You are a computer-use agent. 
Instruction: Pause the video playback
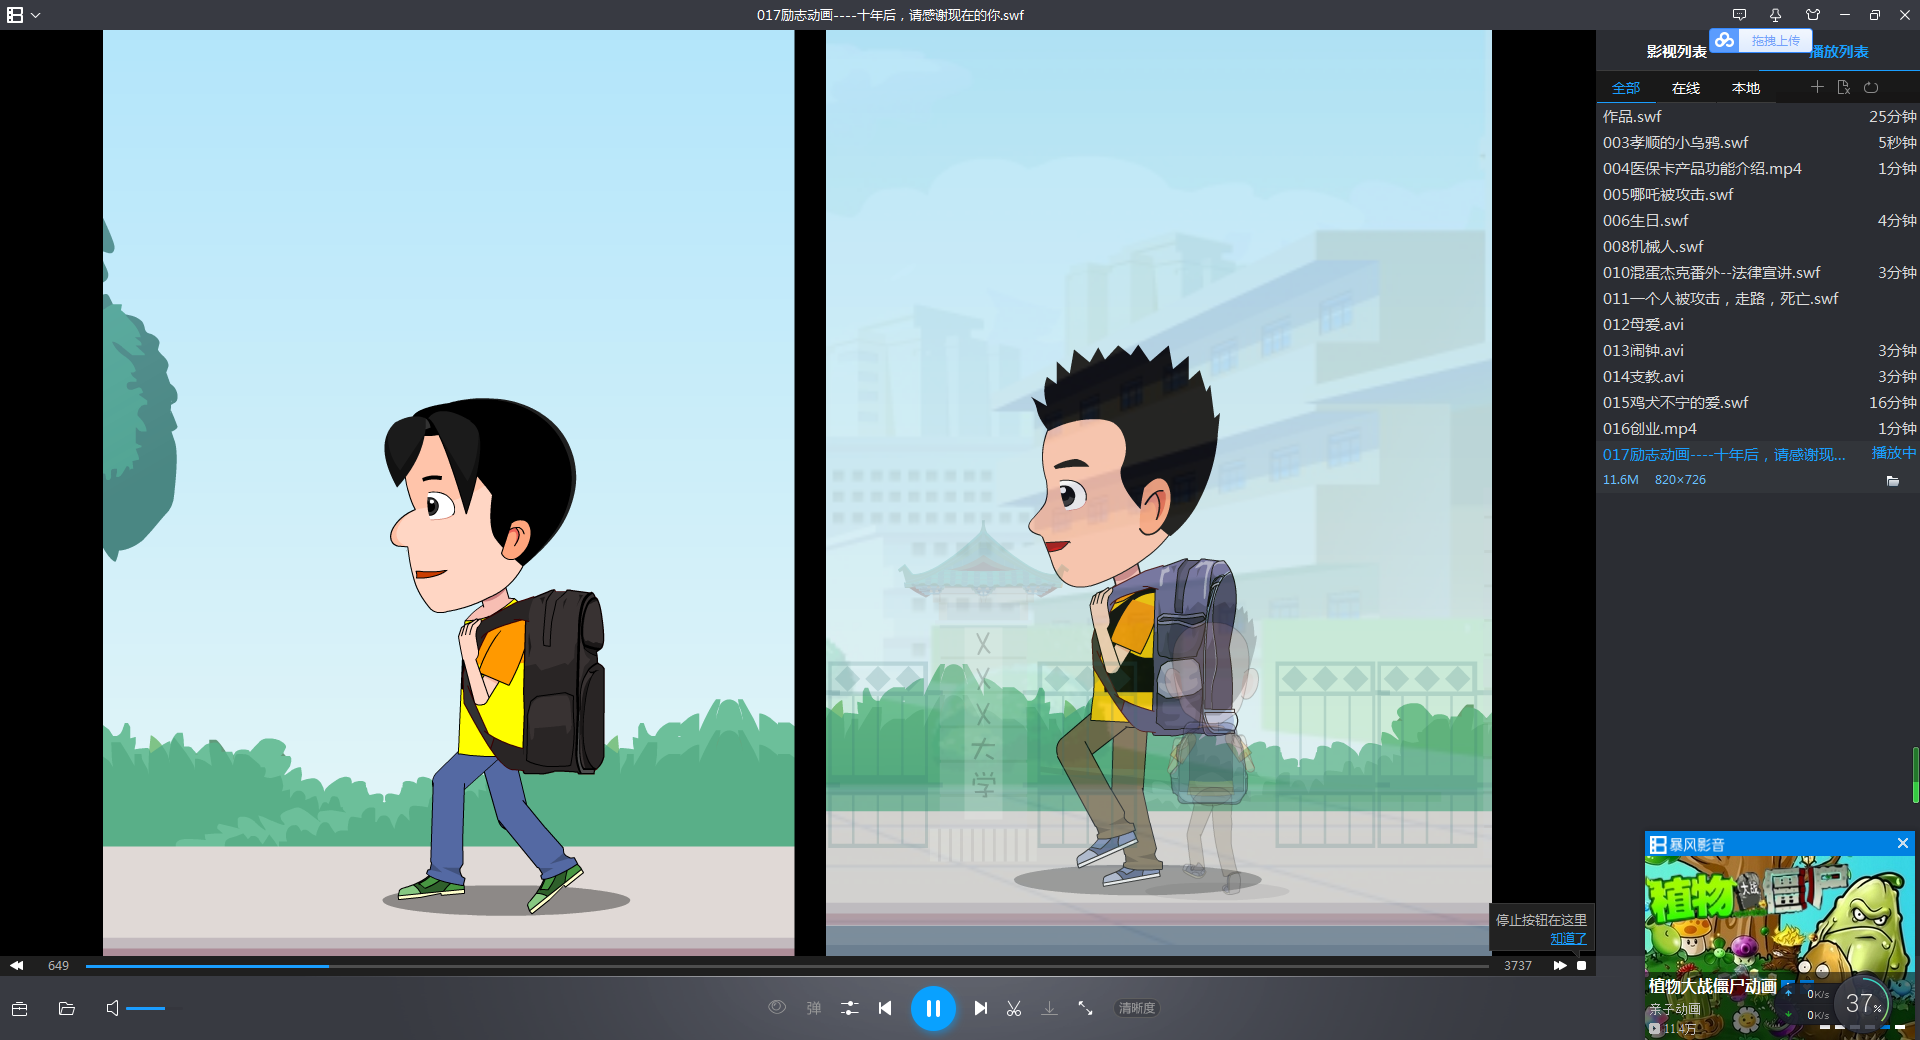(x=933, y=1008)
